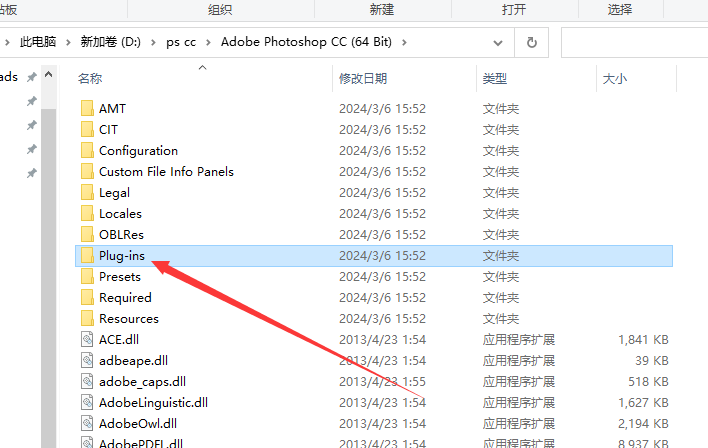Click the 2024/3/6 15:52 date of Legal
The height and width of the screenshot is (448, 708).
click(382, 192)
